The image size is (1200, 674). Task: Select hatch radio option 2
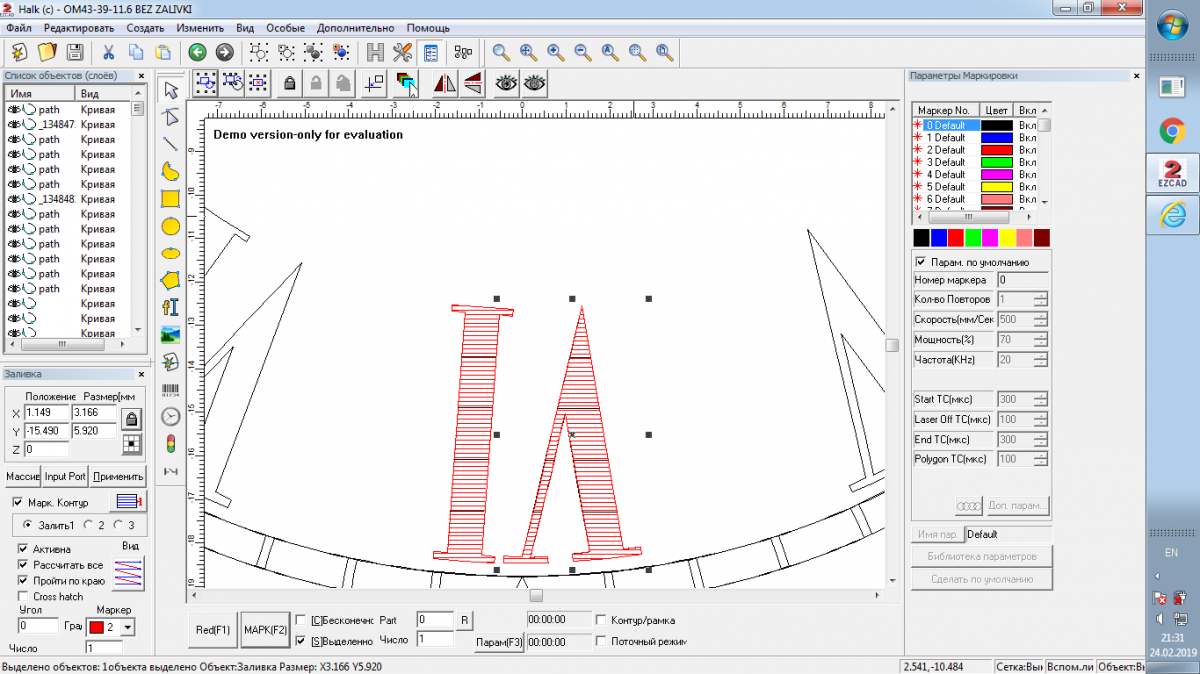pyautogui.click(x=88, y=525)
